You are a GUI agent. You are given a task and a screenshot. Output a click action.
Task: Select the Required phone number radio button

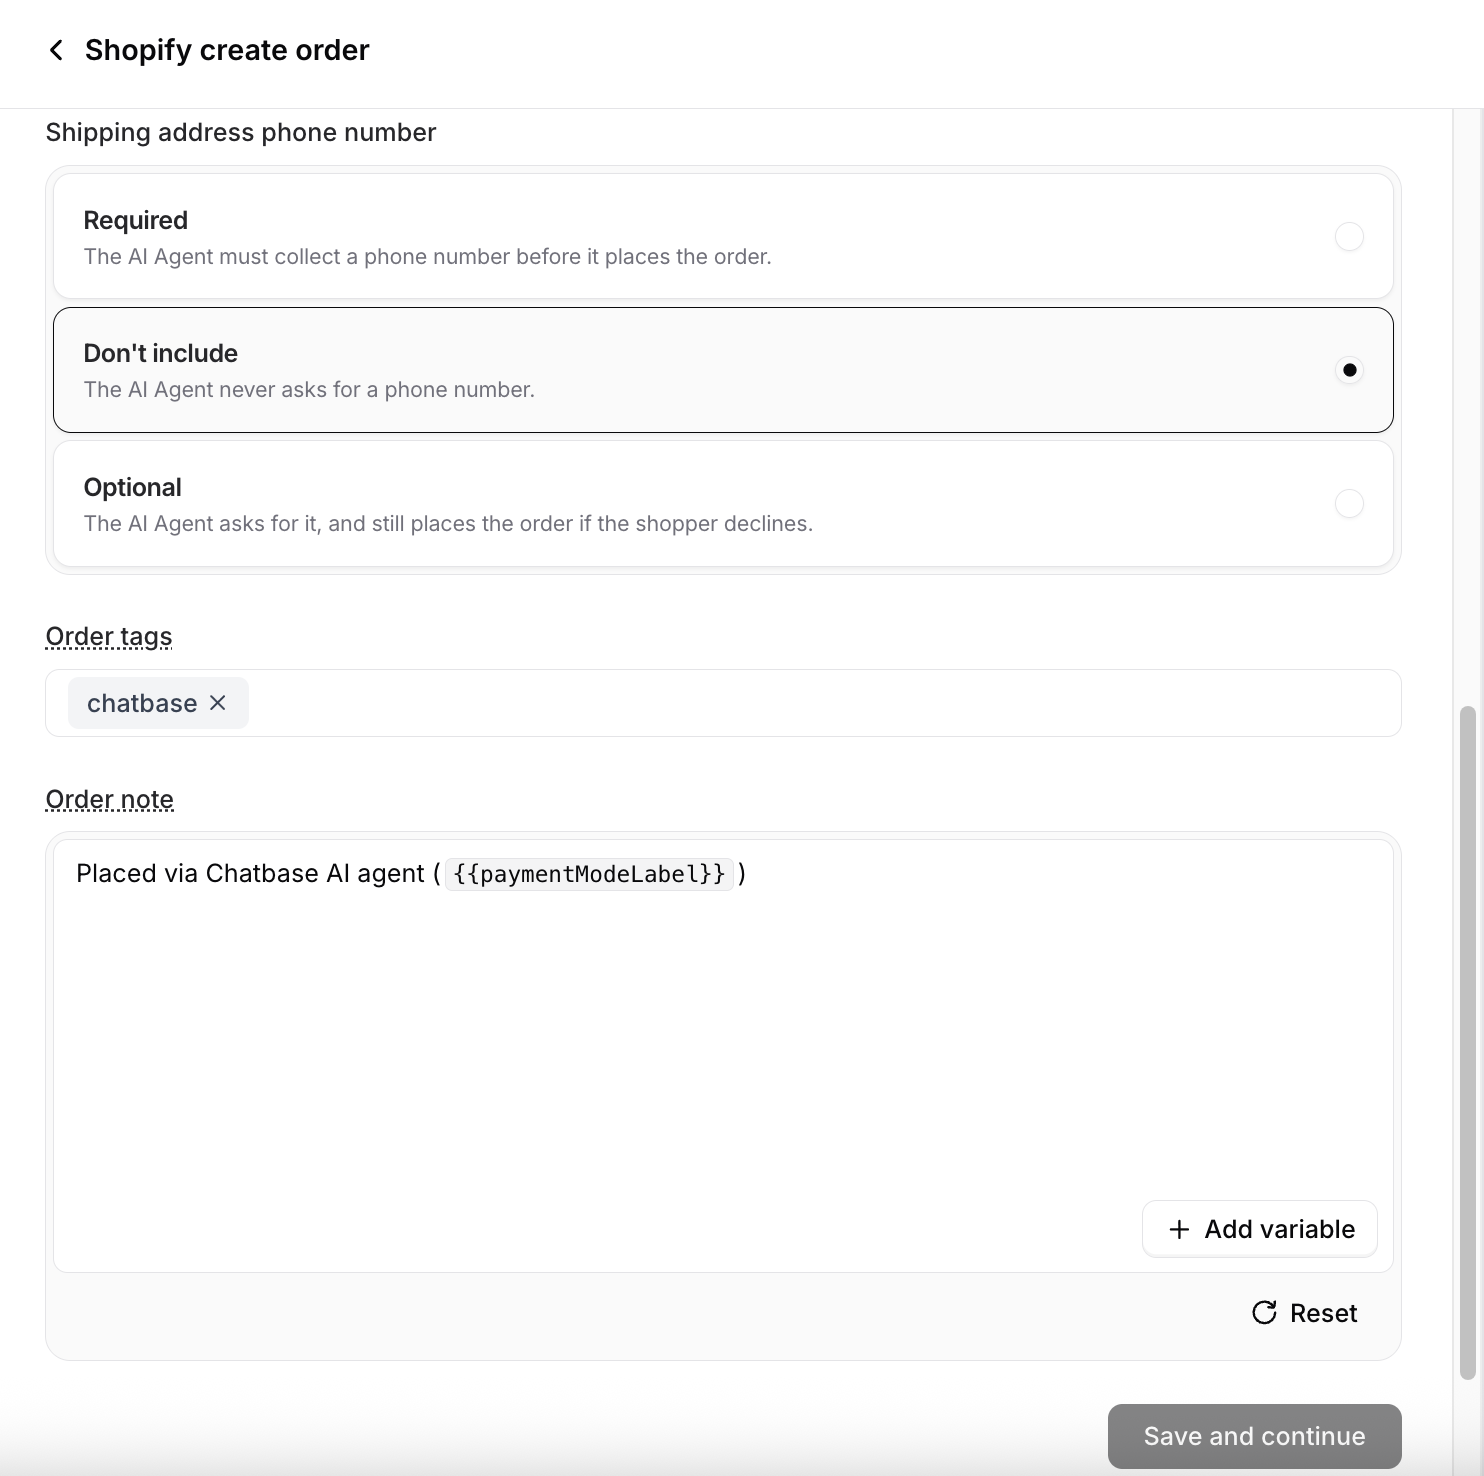pyautogui.click(x=1349, y=237)
